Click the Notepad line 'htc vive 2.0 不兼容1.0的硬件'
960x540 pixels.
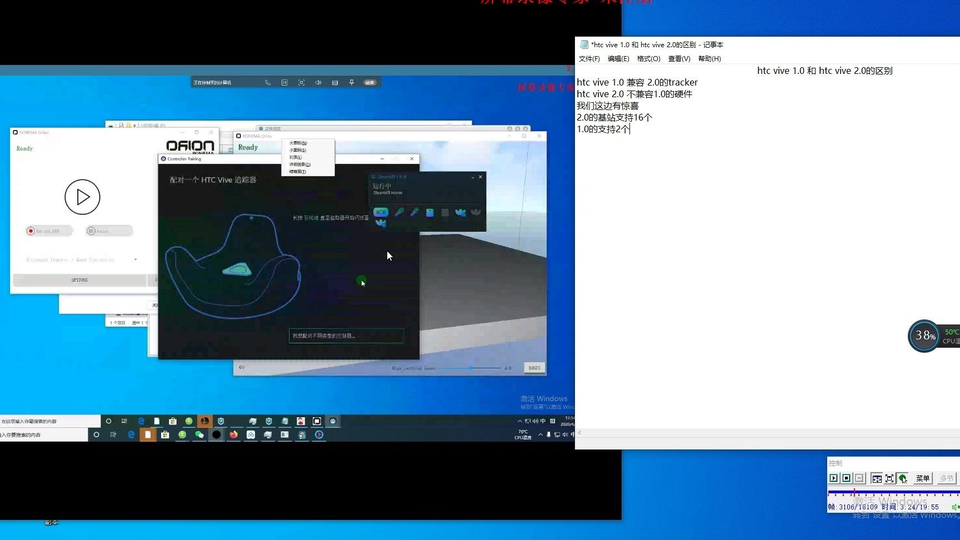(x=634, y=94)
